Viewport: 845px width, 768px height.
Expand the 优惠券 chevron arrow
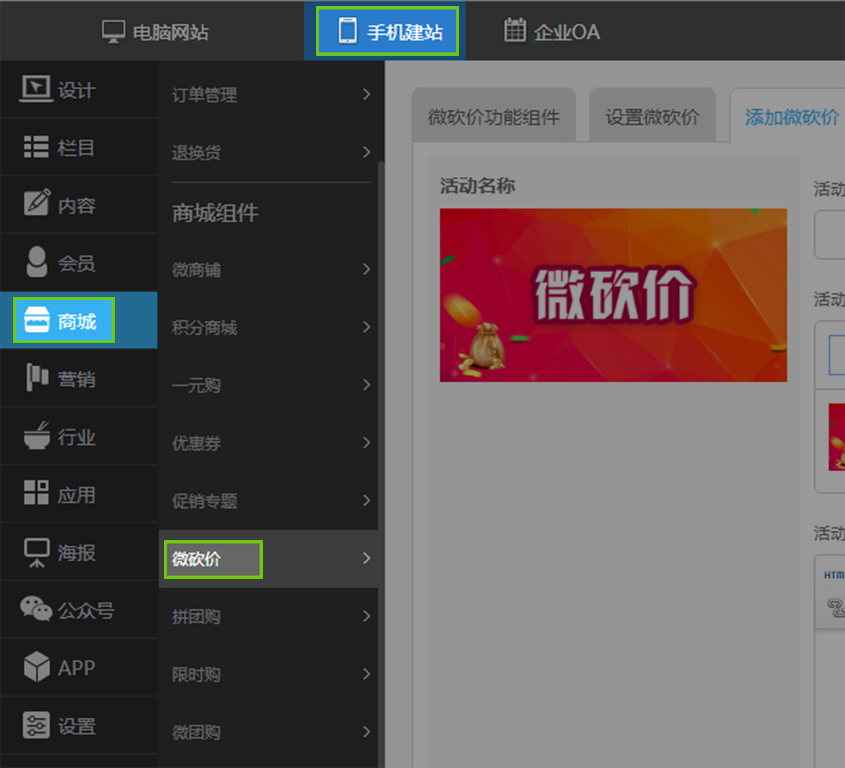click(367, 442)
